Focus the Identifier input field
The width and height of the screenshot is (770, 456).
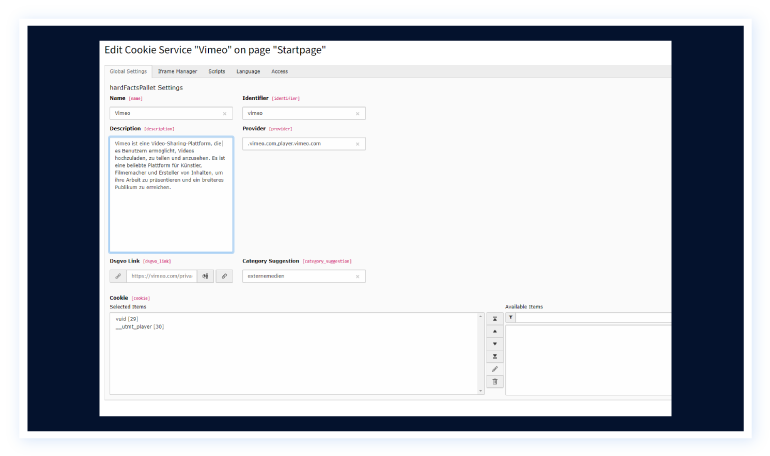(x=303, y=113)
